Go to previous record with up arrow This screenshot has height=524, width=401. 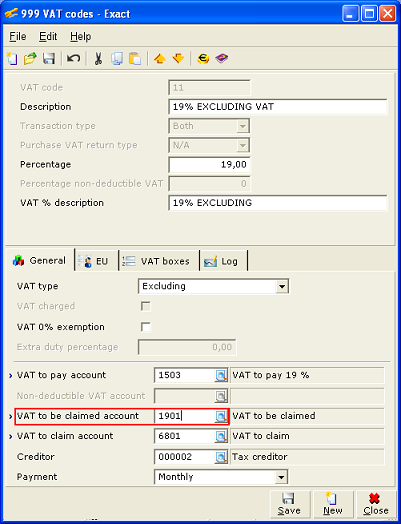pos(159,59)
